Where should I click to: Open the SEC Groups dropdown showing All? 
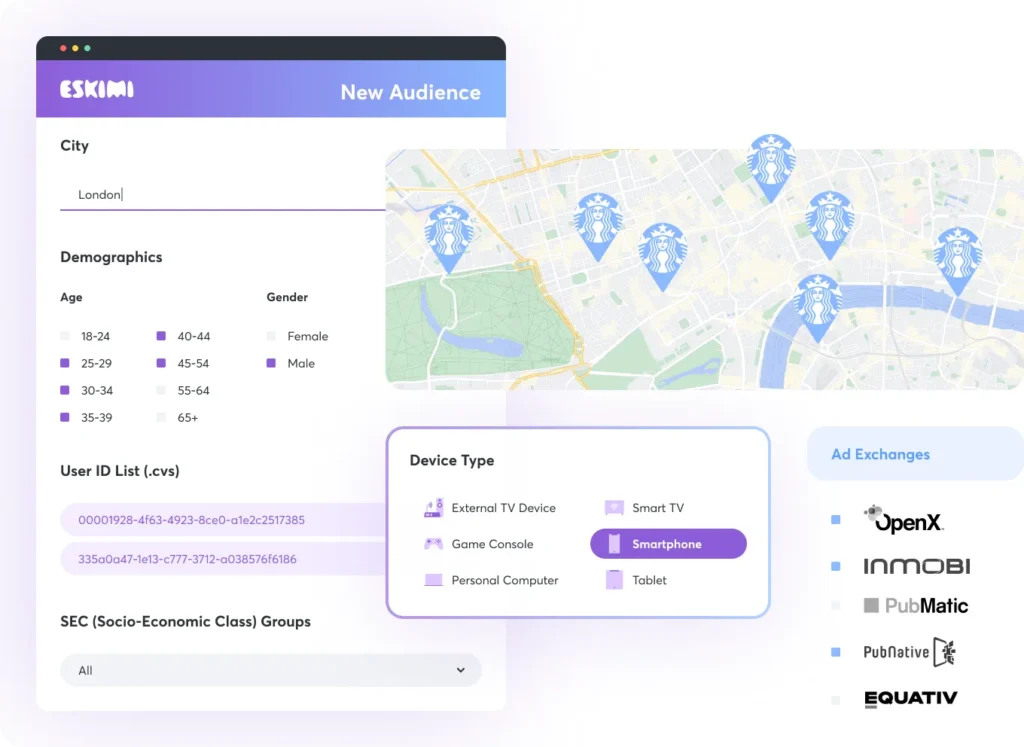pos(271,670)
